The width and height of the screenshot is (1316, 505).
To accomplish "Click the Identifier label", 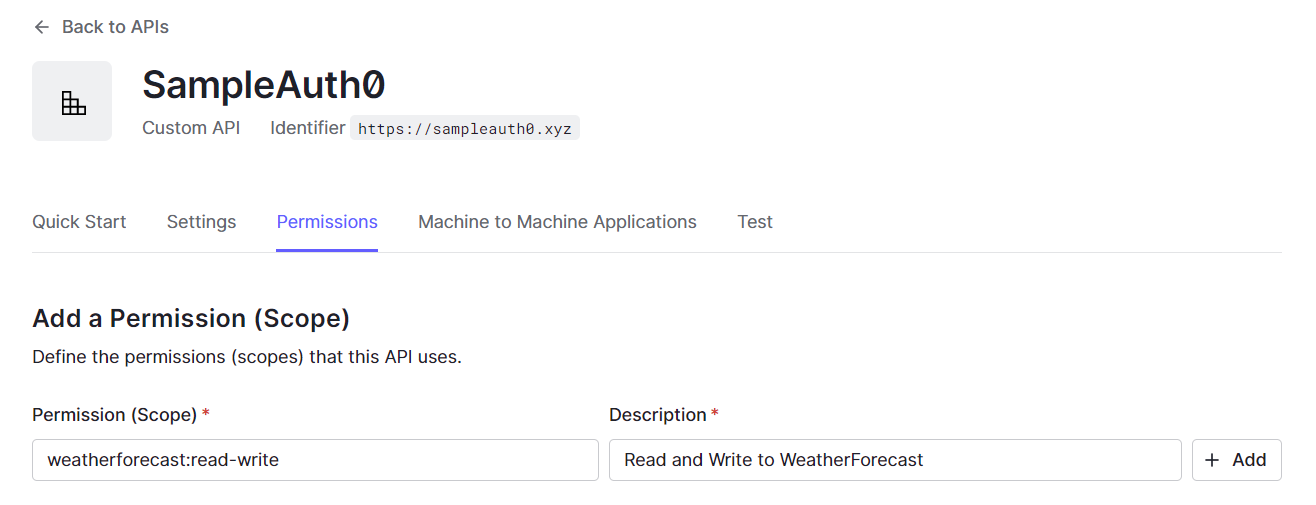I will pos(307,128).
